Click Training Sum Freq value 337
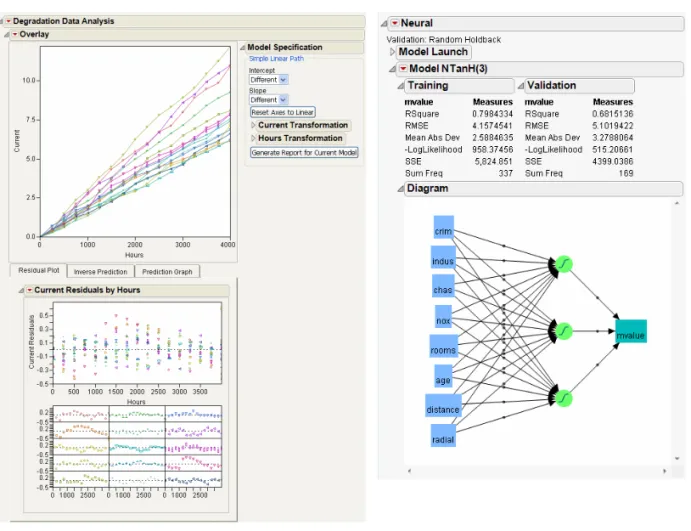 505,174
